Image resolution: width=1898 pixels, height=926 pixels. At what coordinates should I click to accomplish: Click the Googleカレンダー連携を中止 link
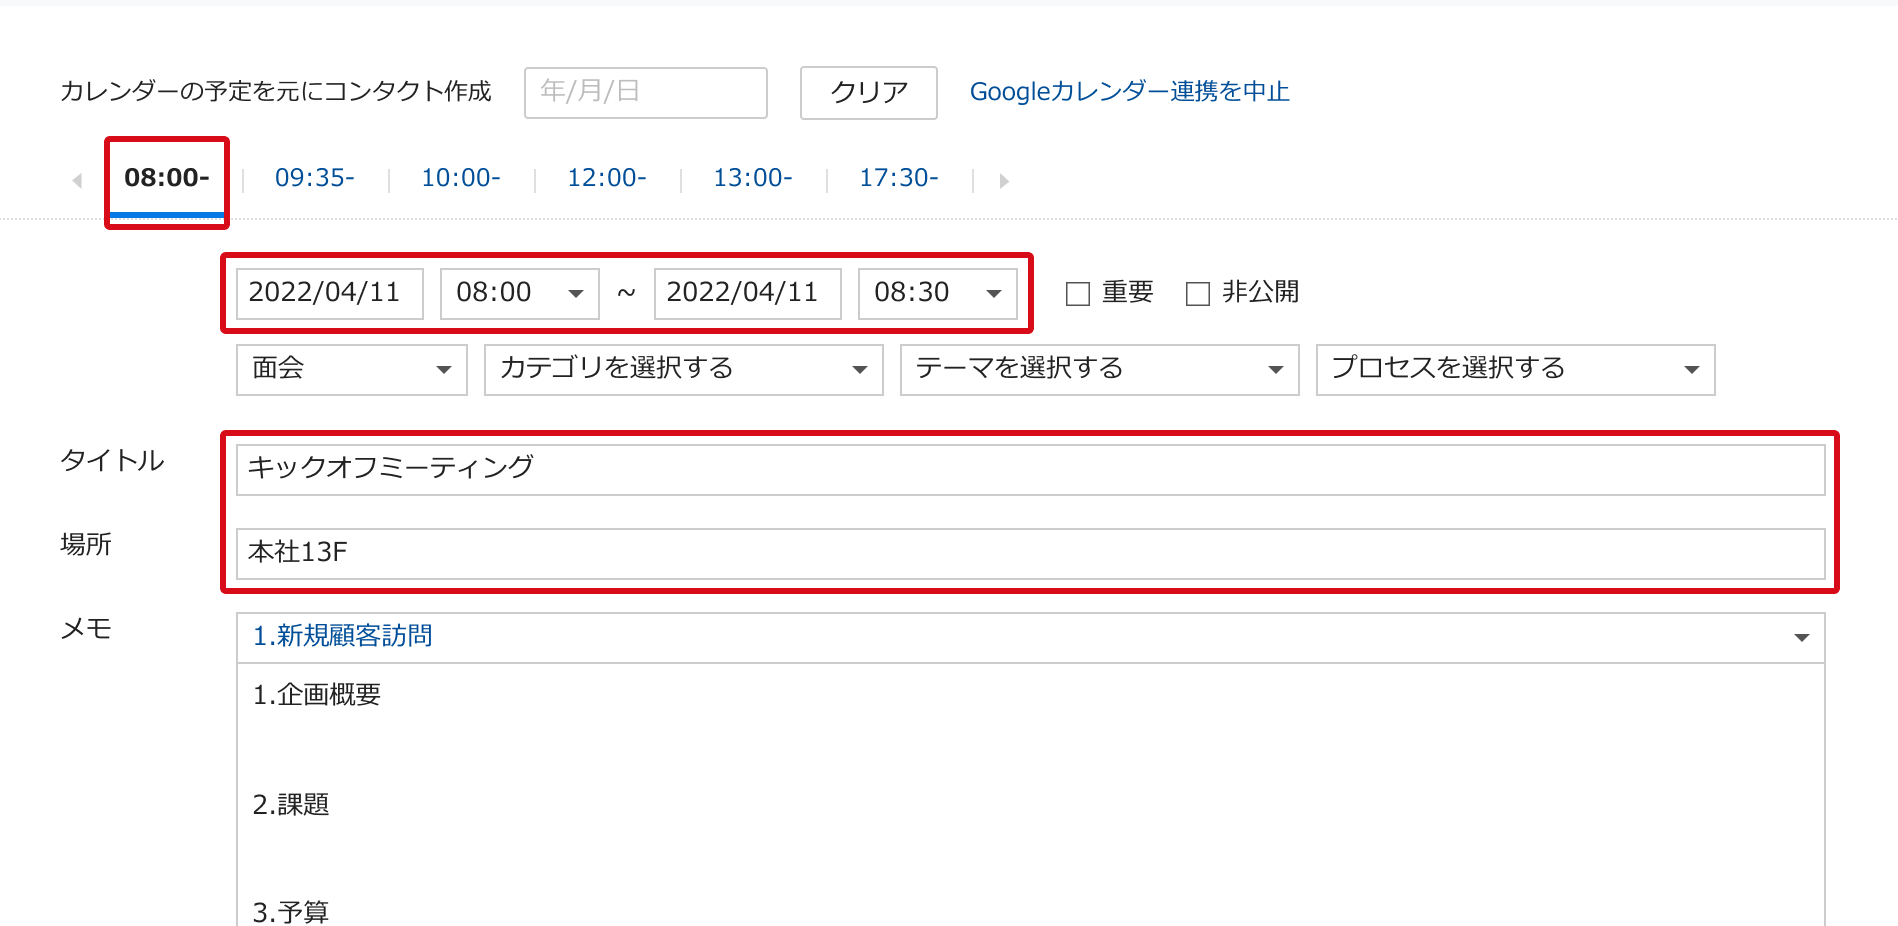[x=1129, y=92]
